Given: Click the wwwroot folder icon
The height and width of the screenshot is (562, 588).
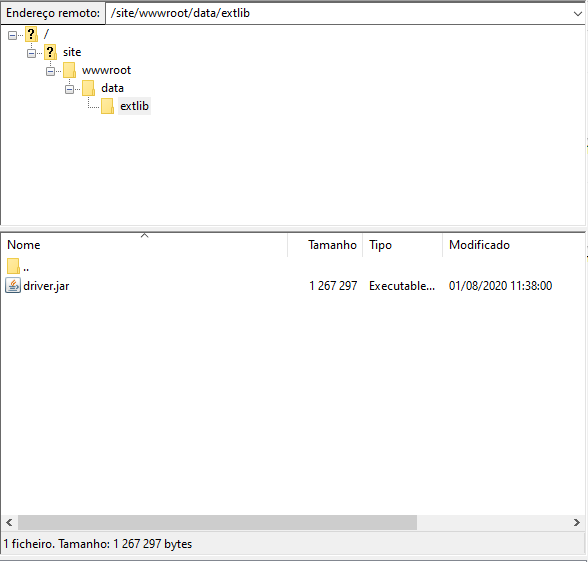Looking at the screenshot, I should point(69,70).
